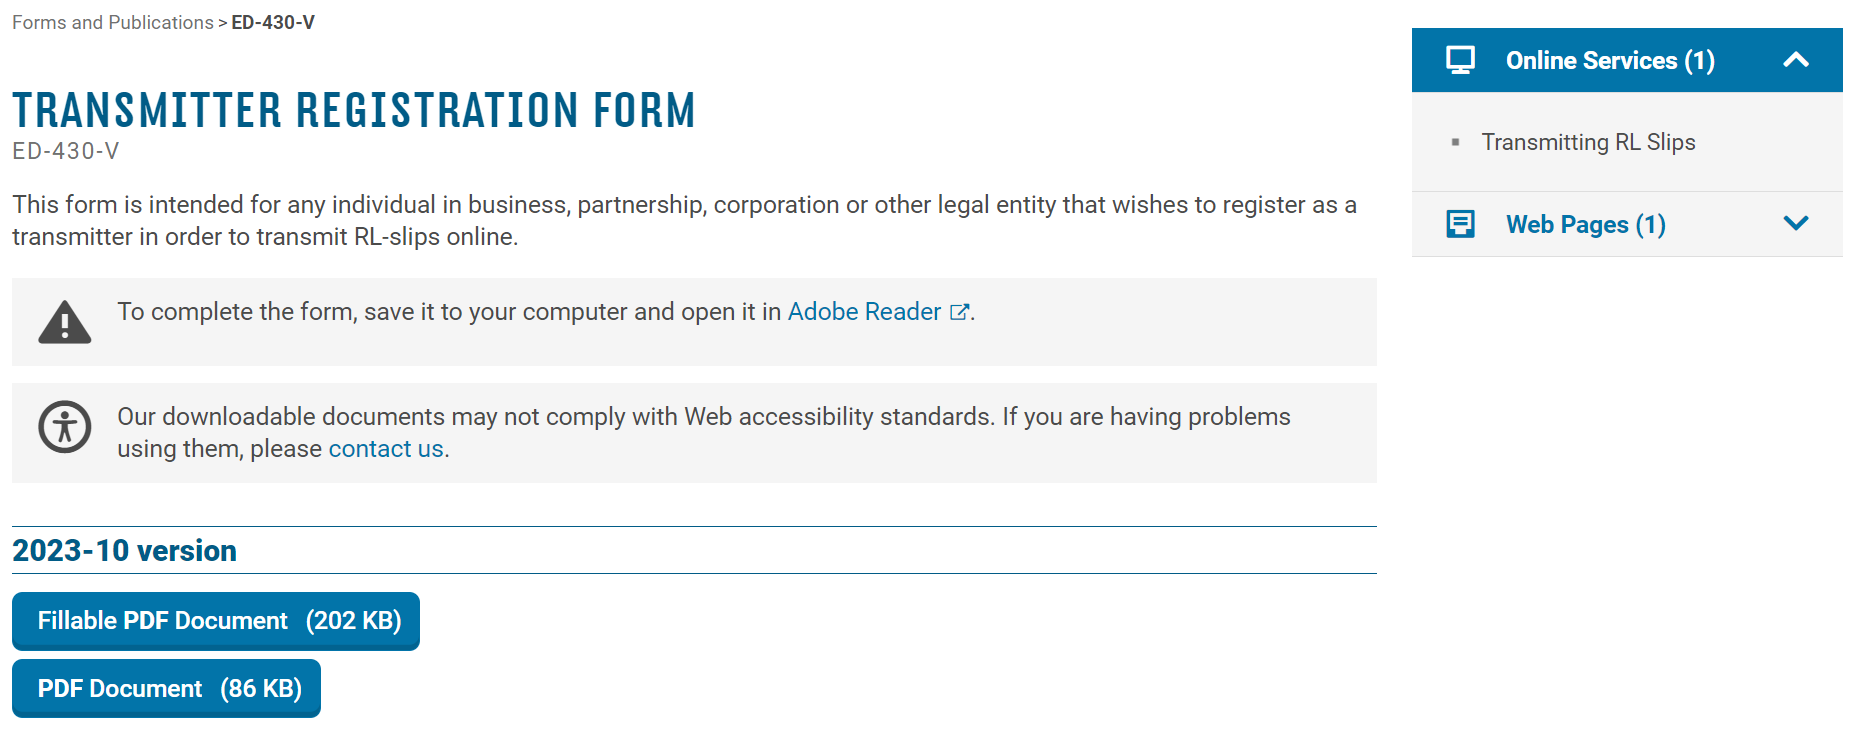1851x729 pixels.
Task: Click the accessibility person icon
Action: 65,427
